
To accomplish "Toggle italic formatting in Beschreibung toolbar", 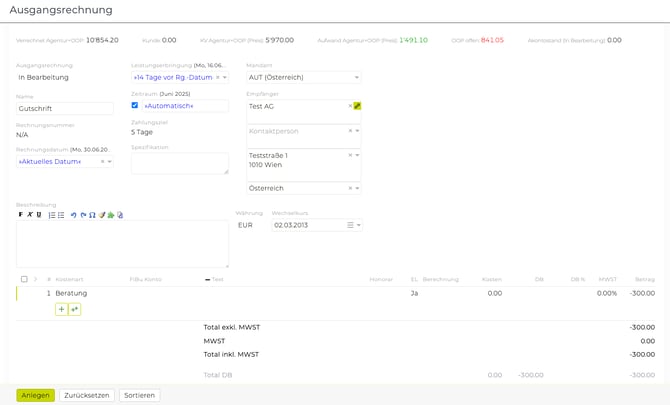I will pos(30,215).
